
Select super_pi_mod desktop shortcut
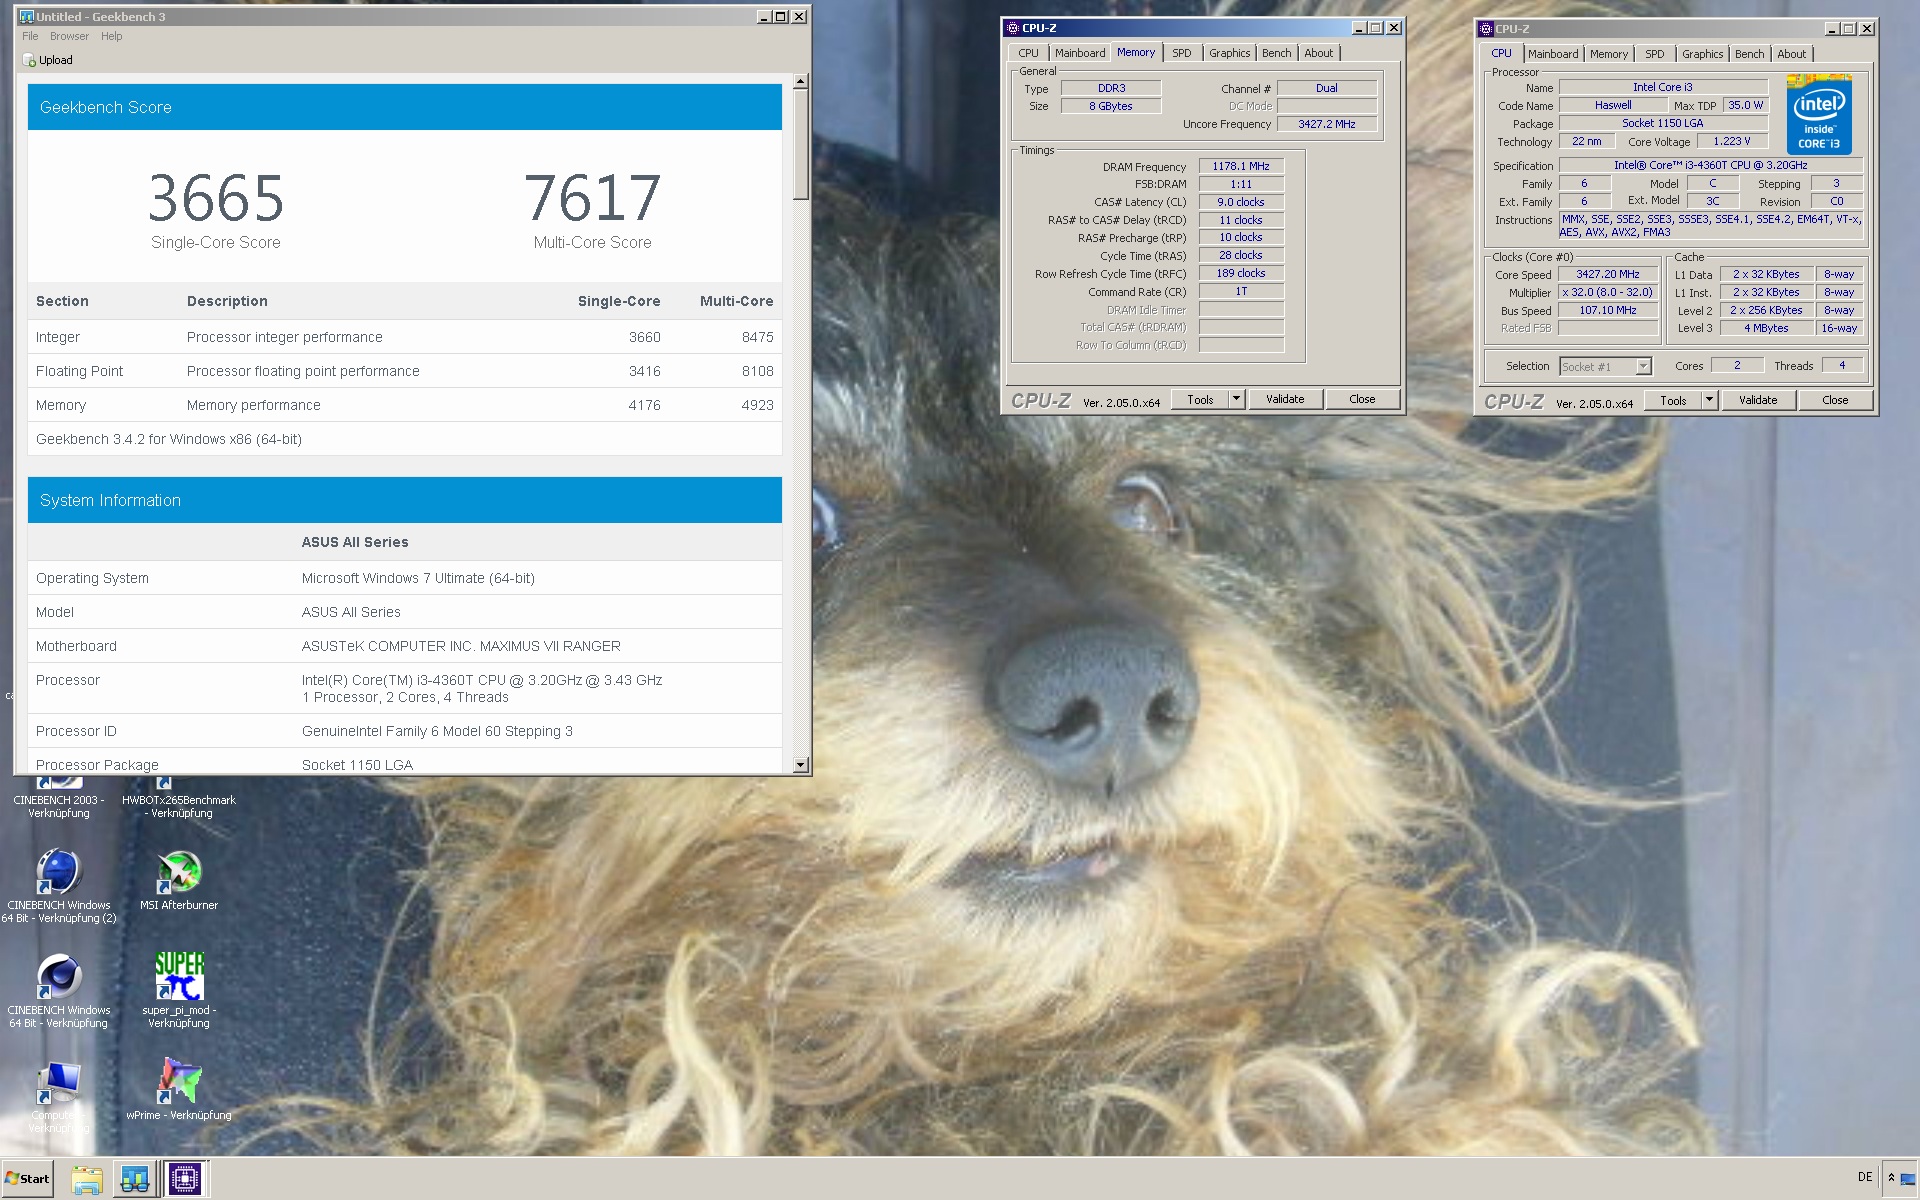pos(179,976)
